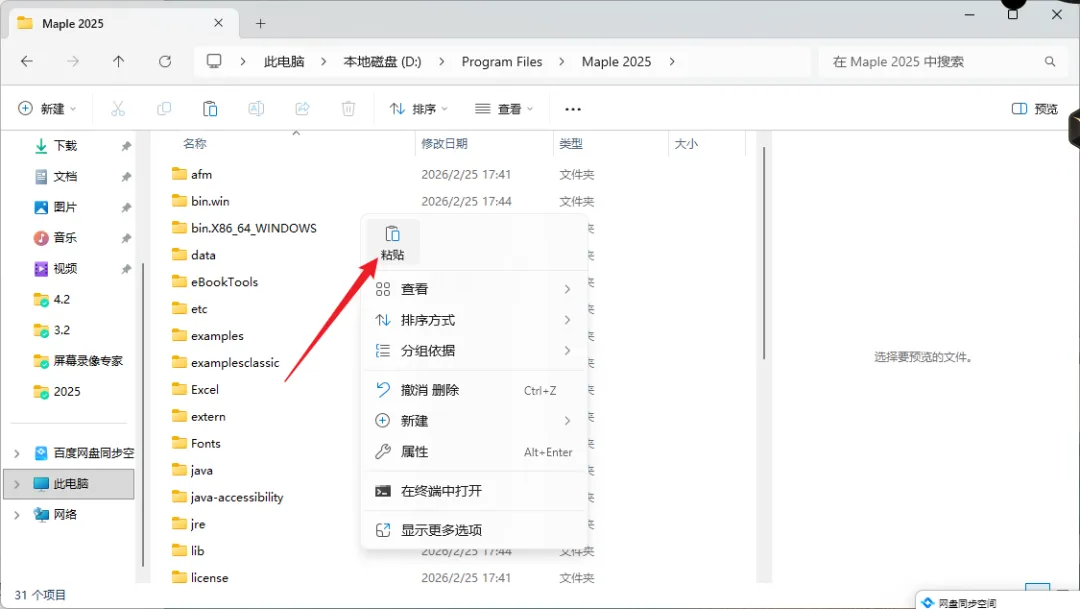Image resolution: width=1080 pixels, height=609 pixels.
Task: Refresh the current folder view
Action: tap(165, 61)
